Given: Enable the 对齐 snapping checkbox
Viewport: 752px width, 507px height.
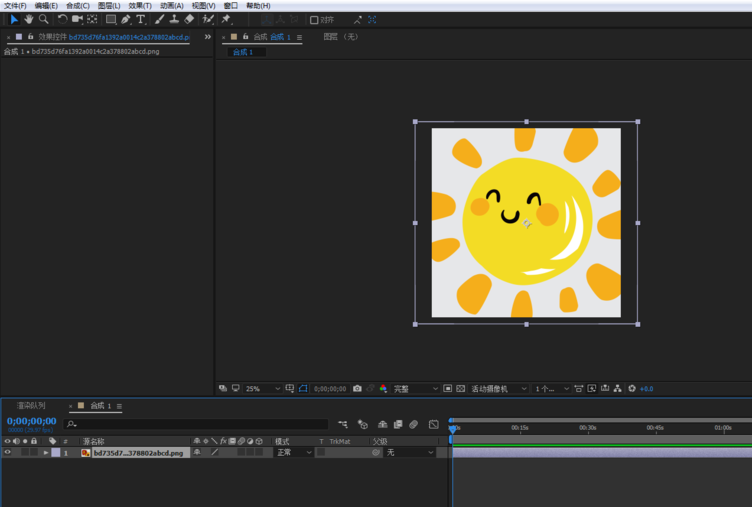Looking at the screenshot, I should [314, 19].
